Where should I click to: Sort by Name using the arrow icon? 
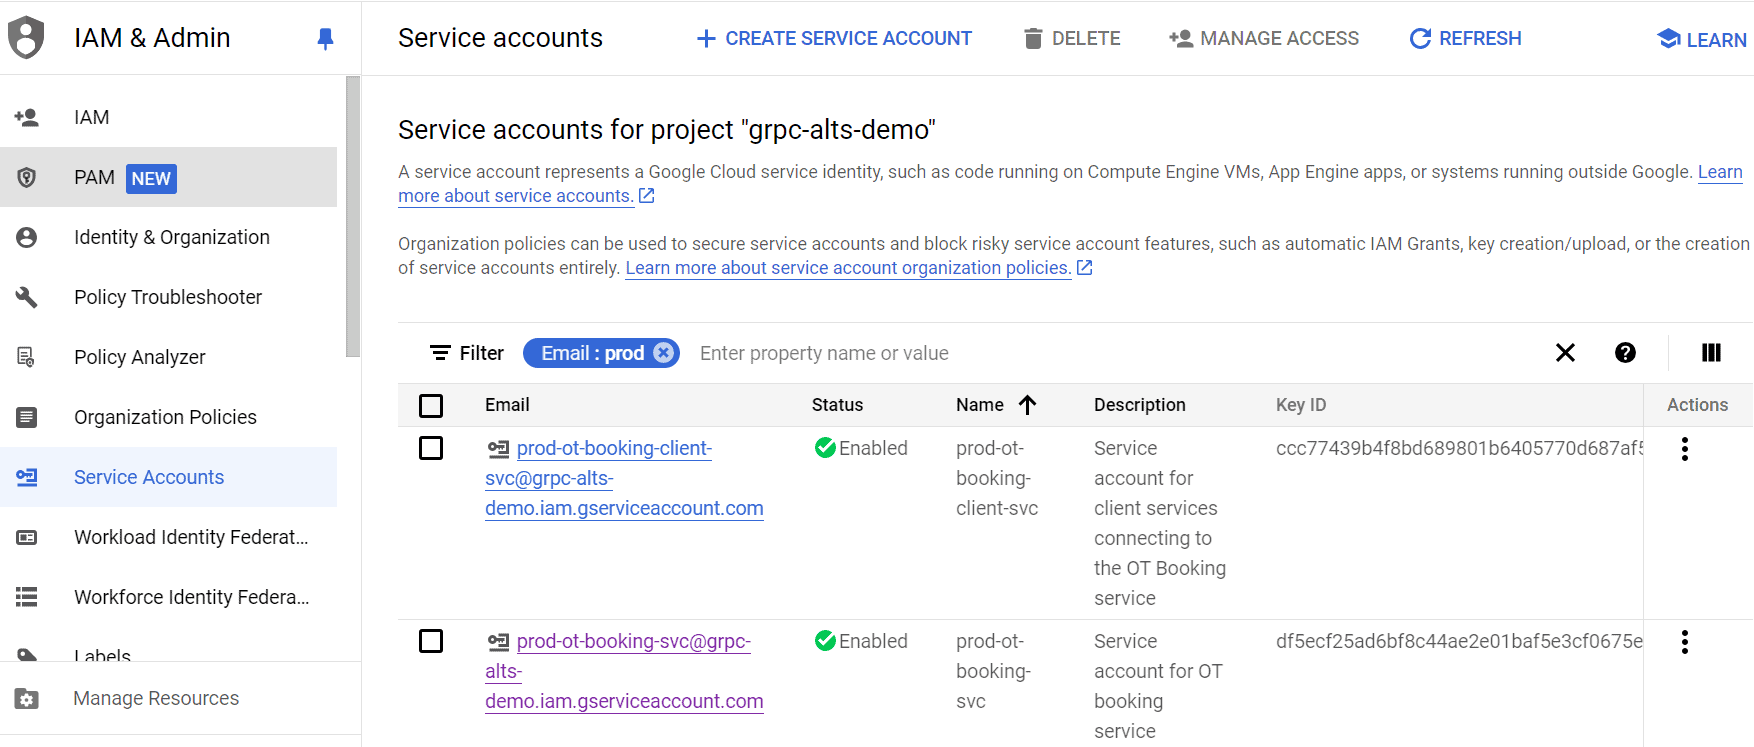point(1027,405)
